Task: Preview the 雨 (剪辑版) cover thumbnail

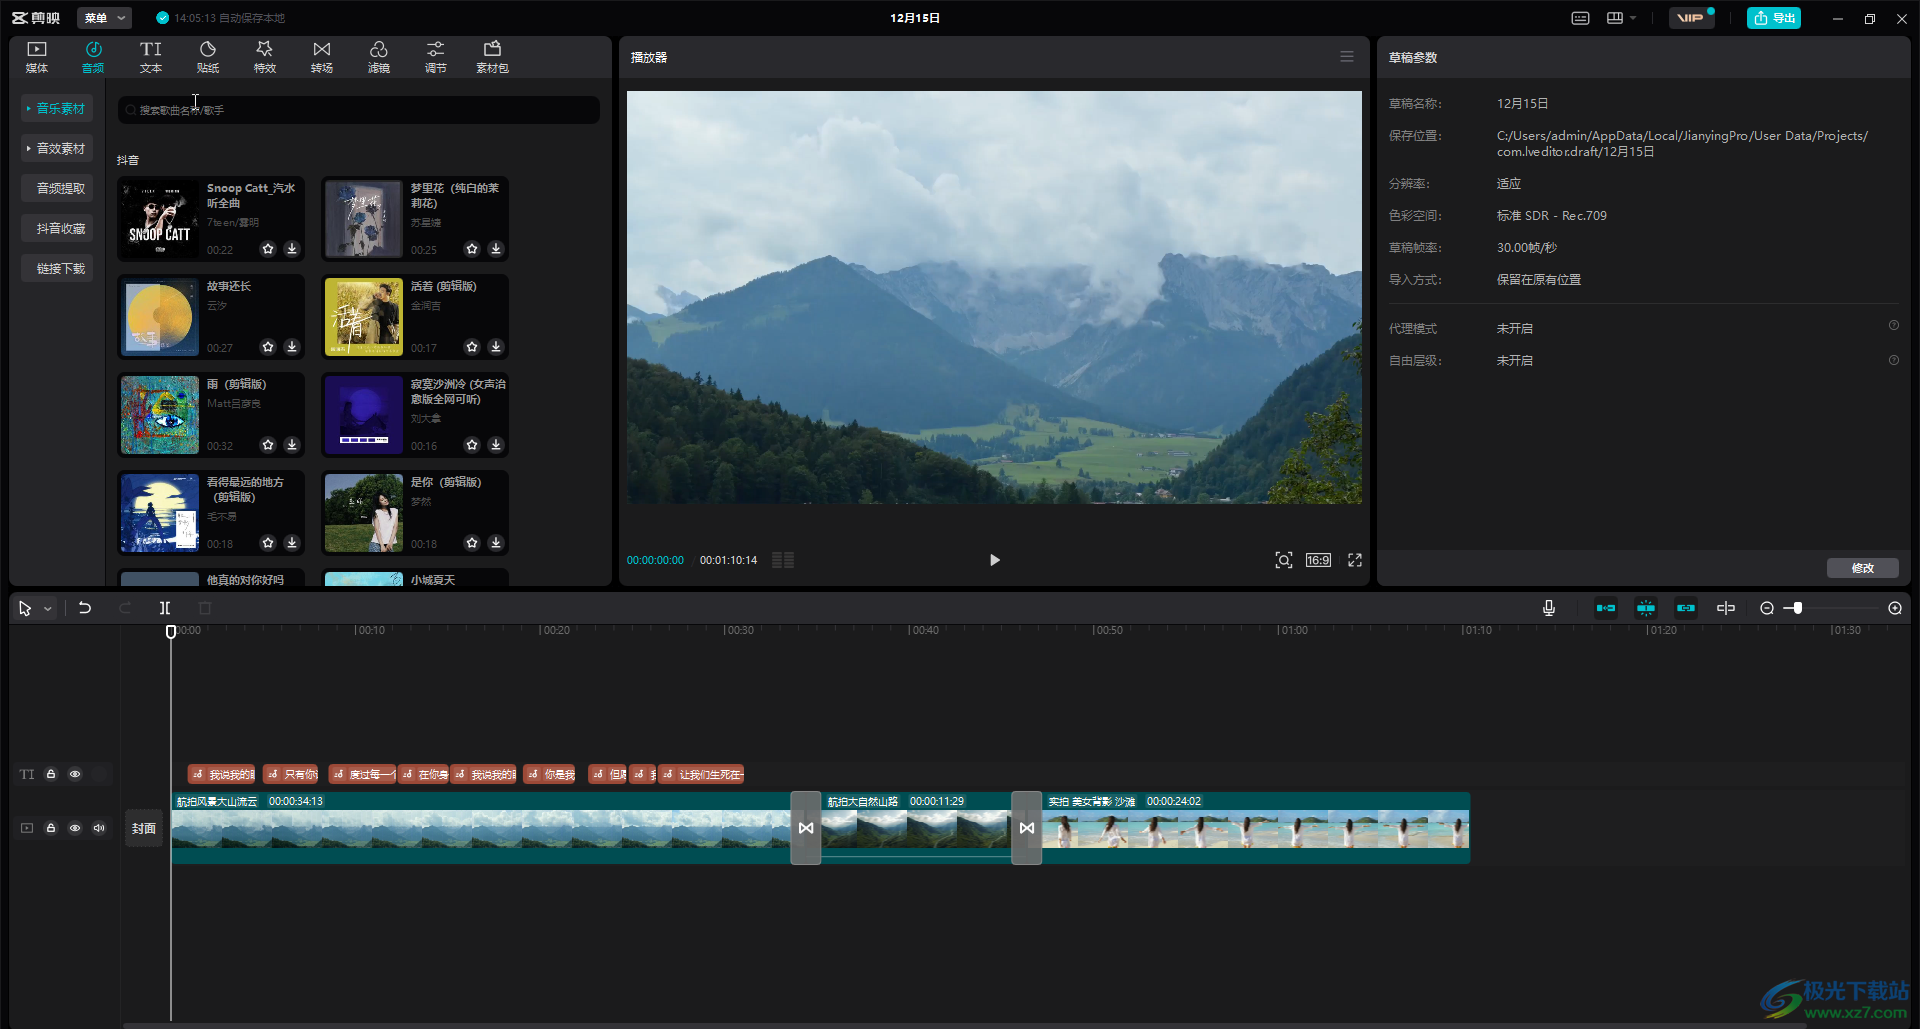Action: click(160, 415)
